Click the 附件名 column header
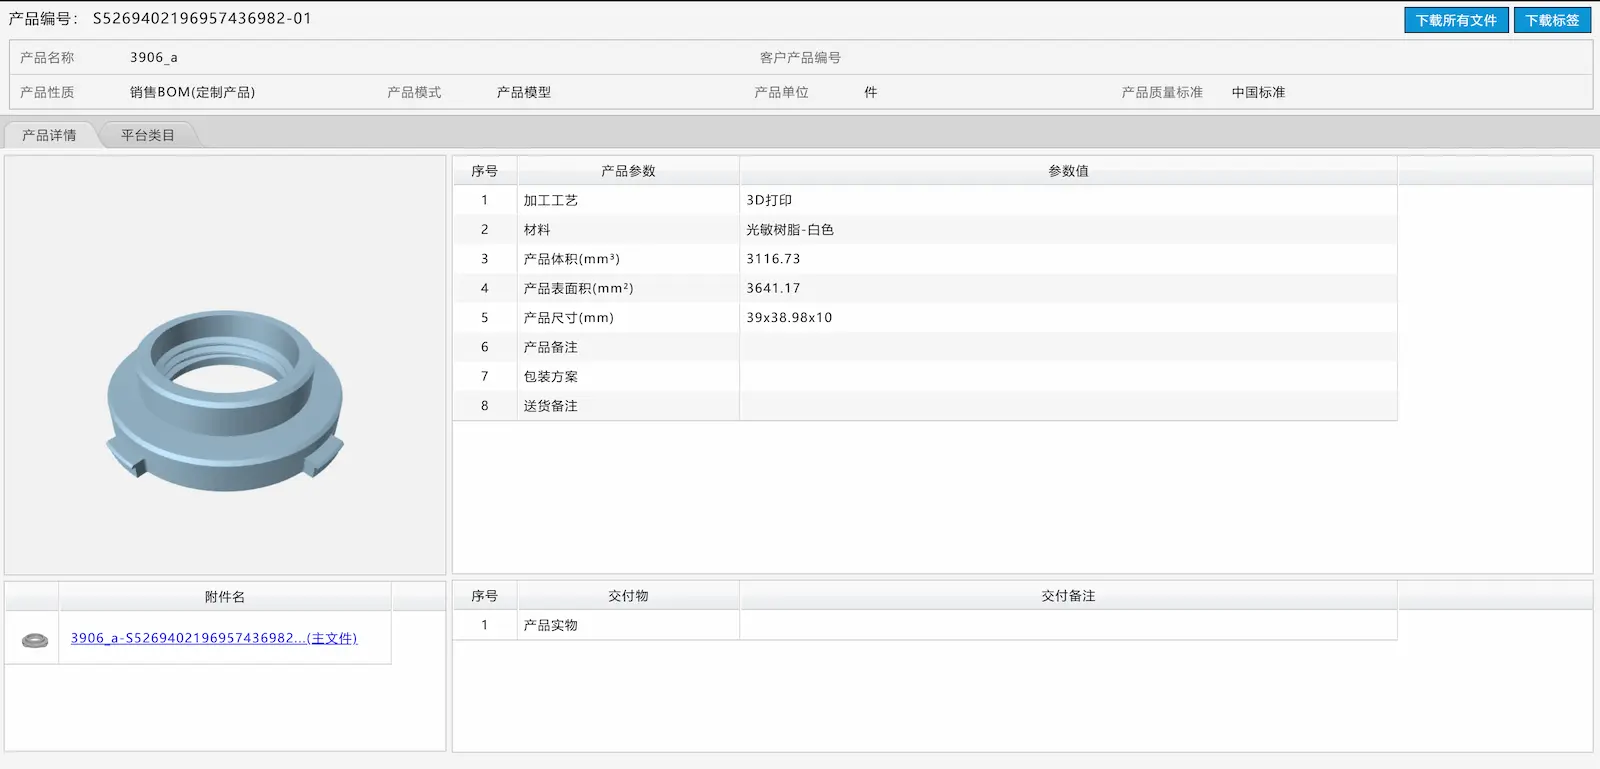The width and height of the screenshot is (1600, 769). (225, 597)
